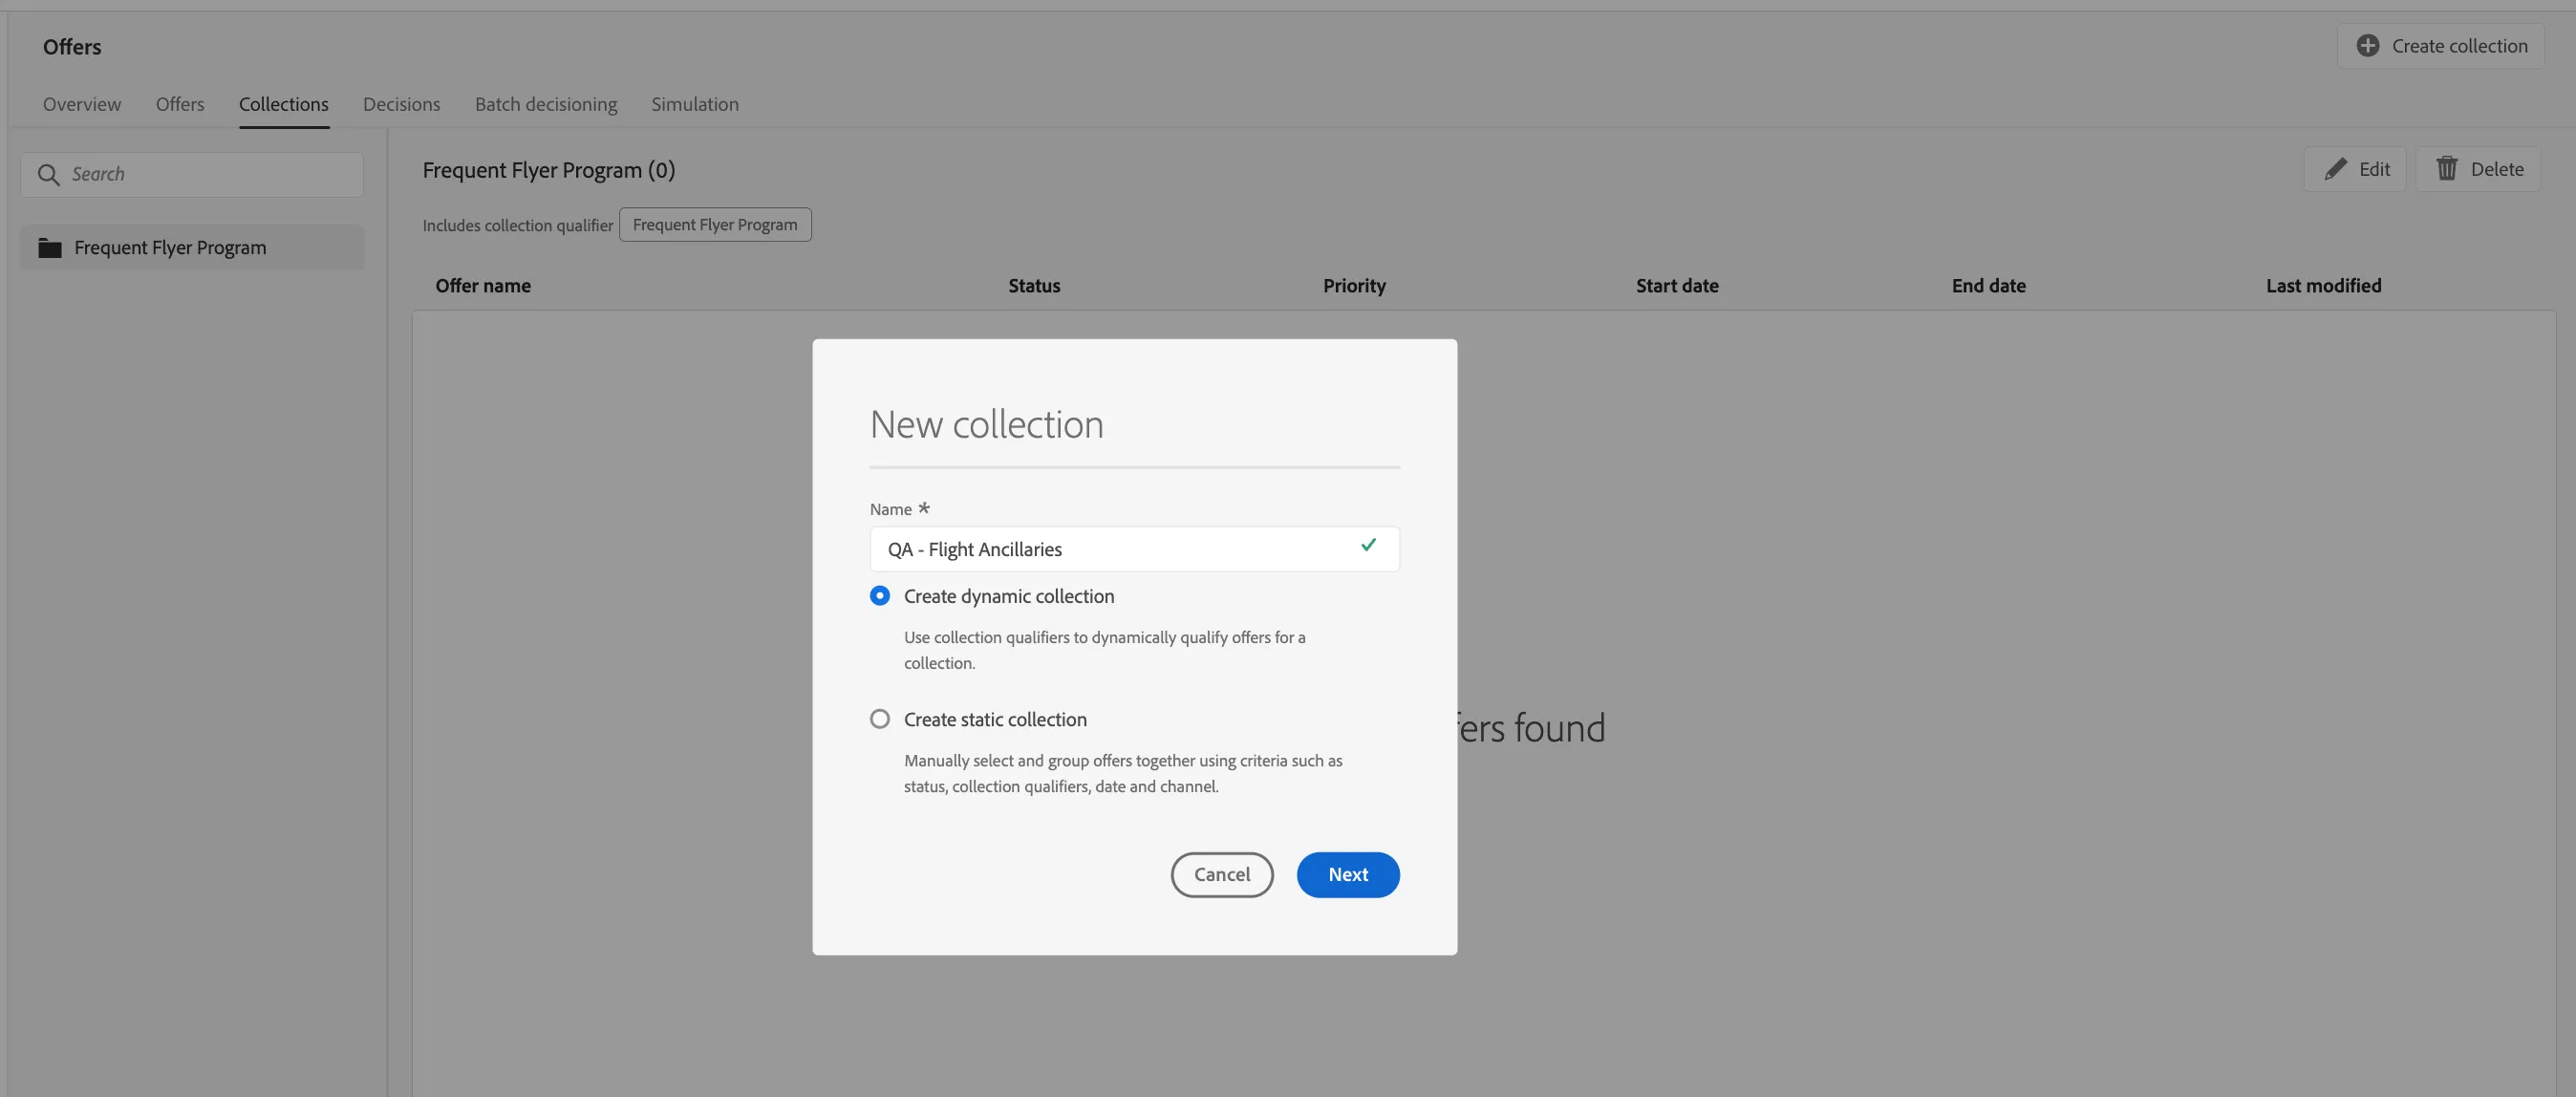The height and width of the screenshot is (1097, 2576).
Task: Click the End date column header
Action: coord(1988,286)
